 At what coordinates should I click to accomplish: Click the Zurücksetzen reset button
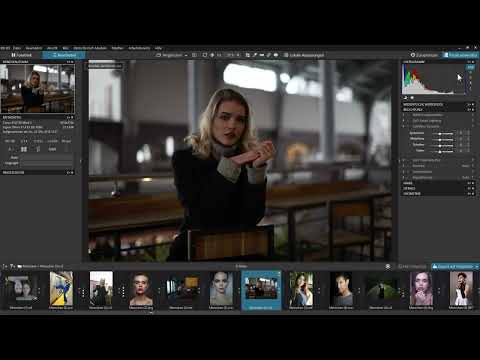click(x=424, y=55)
